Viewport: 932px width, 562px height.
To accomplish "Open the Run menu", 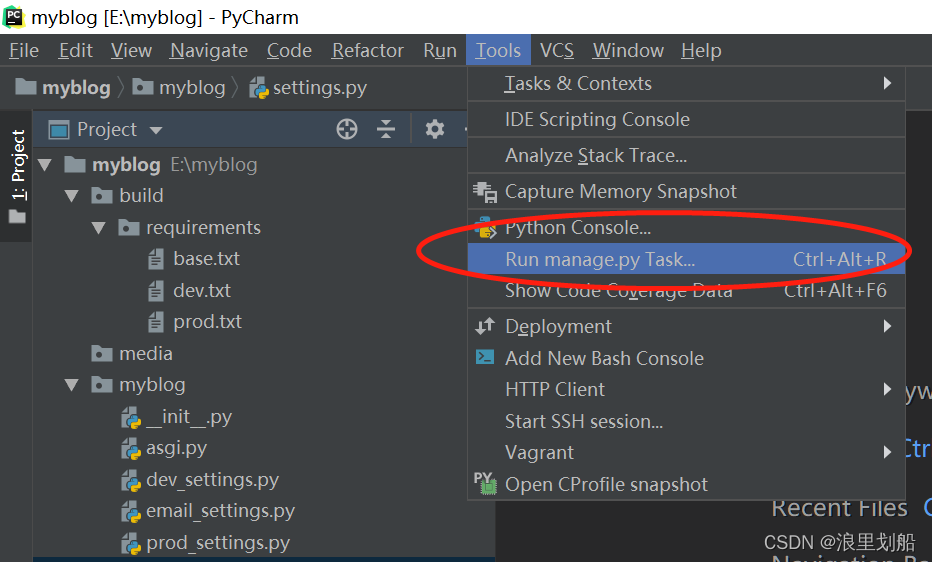I will pos(440,50).
